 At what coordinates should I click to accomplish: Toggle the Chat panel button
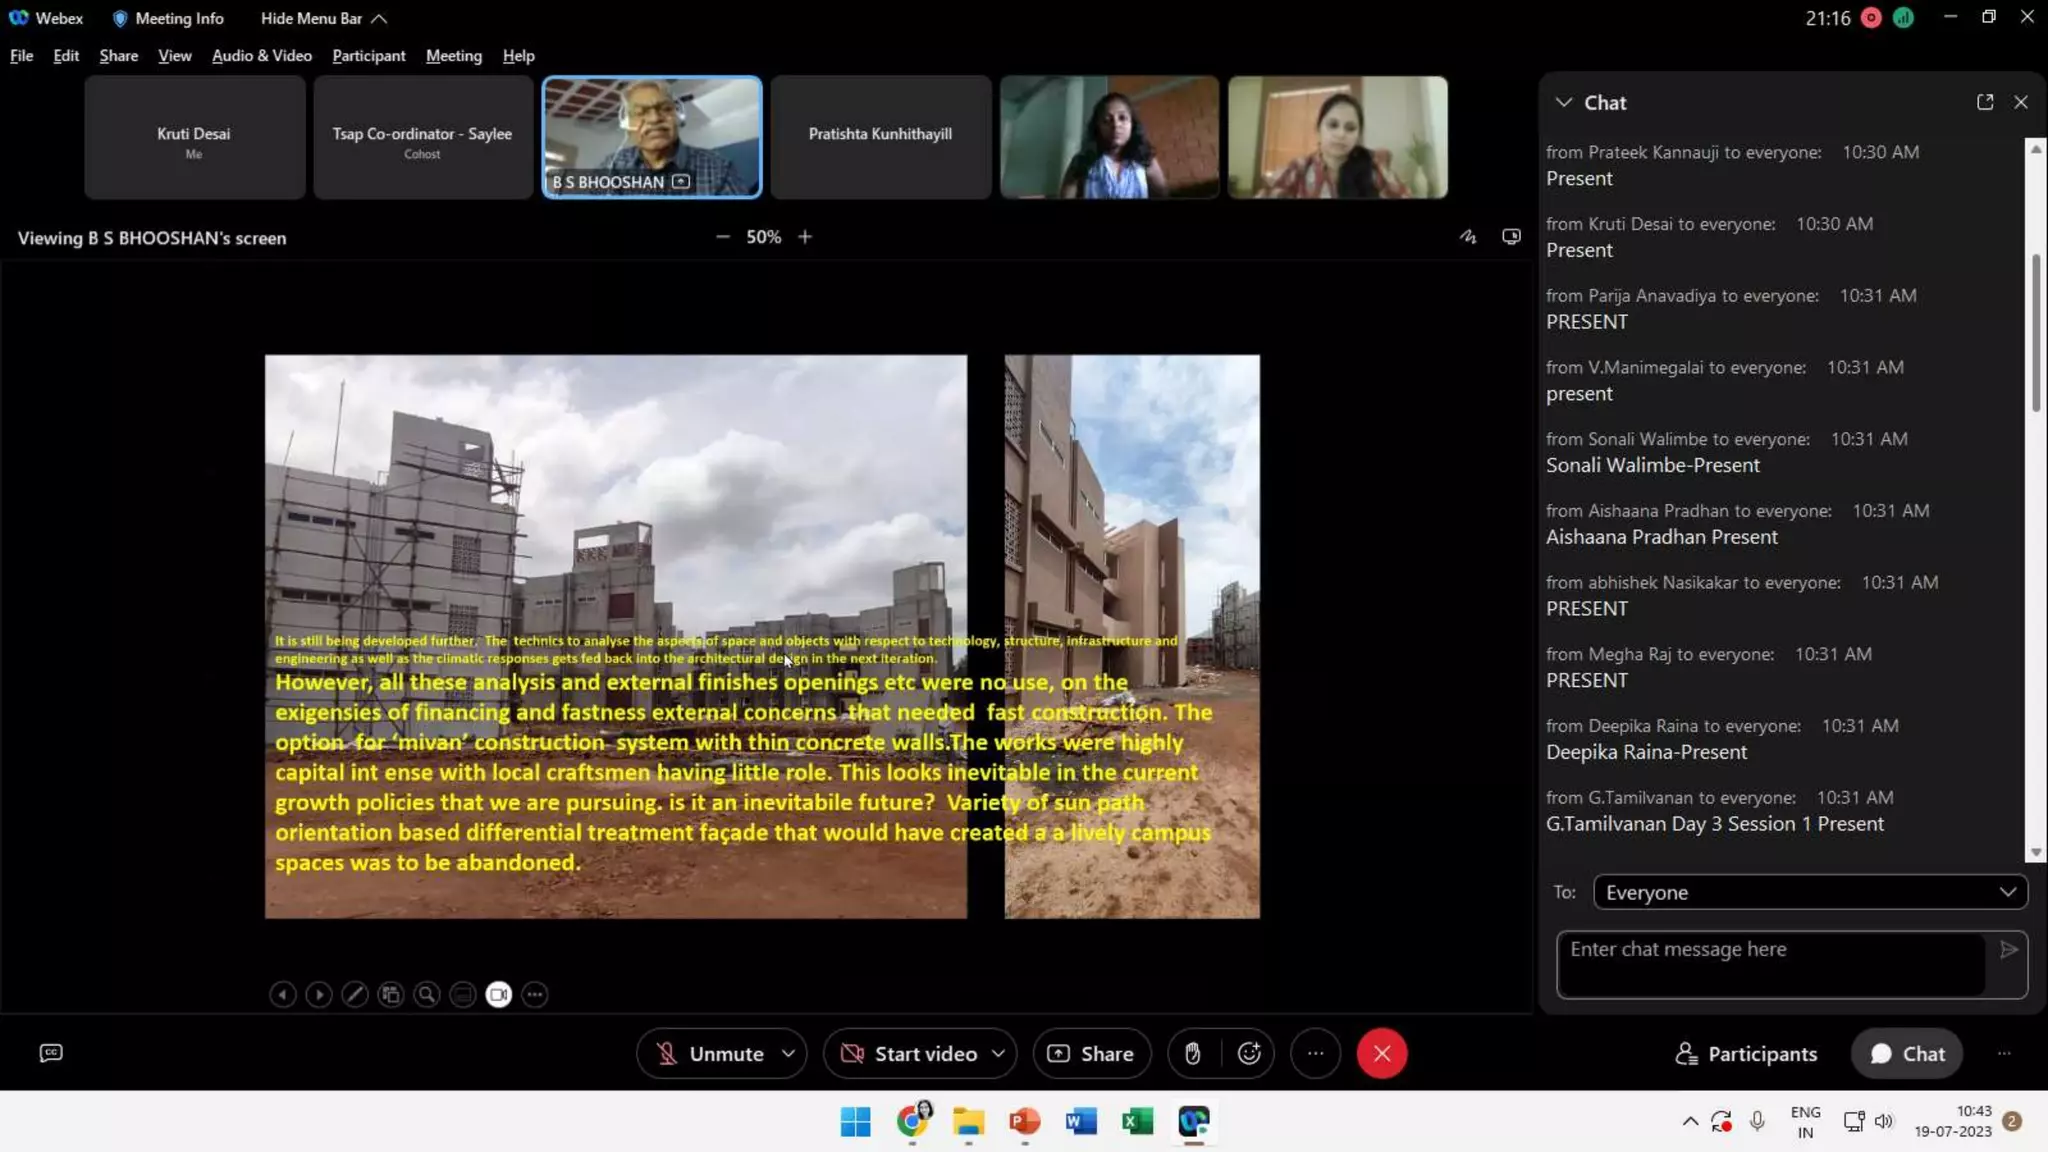coord(1906,1053)
